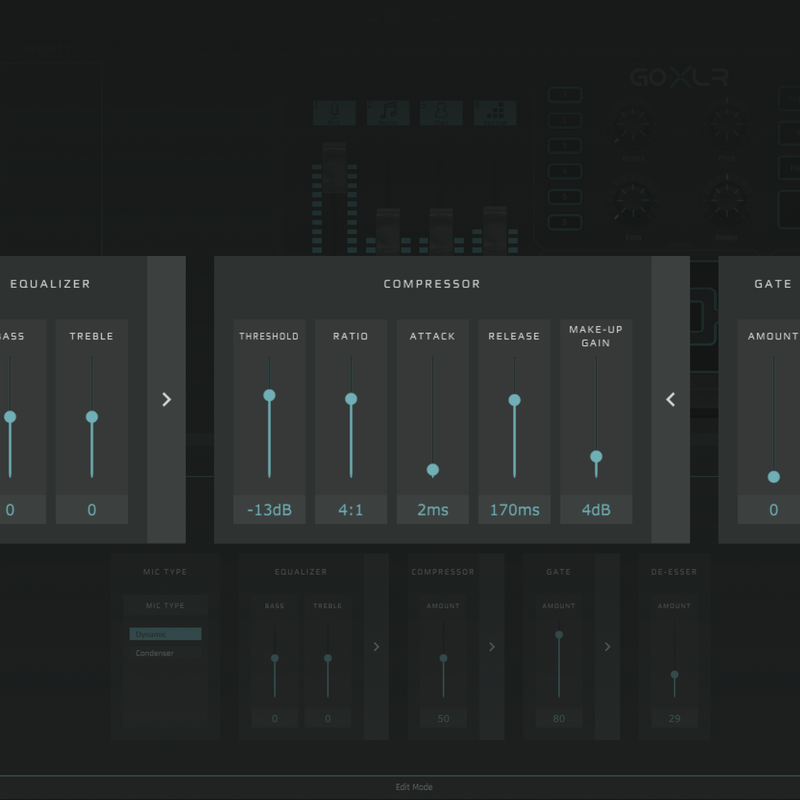The image size is (800, 800).
Task: Click the dimmed Compressor Amount slider reading 50
Action: 443,658
